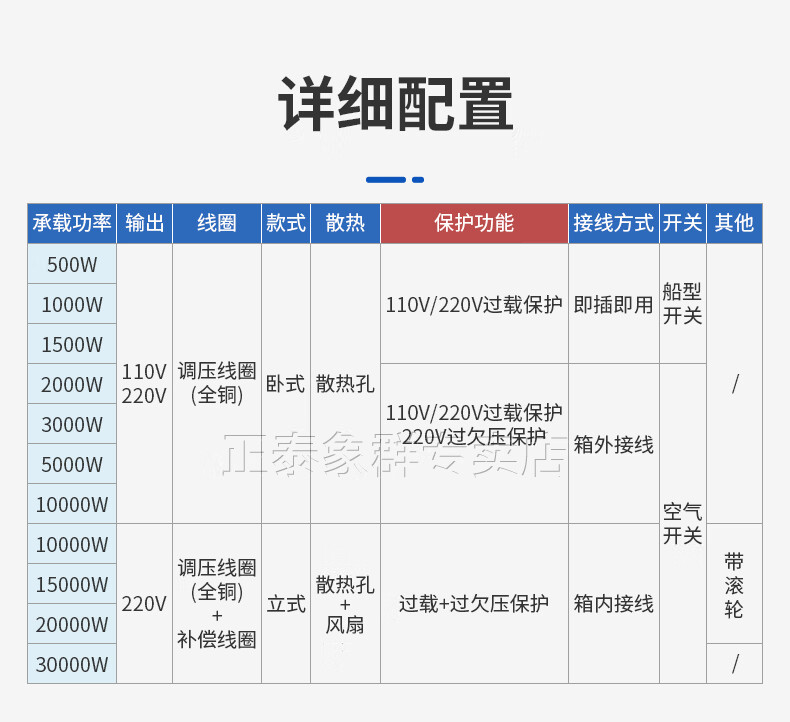The image size is (790, 722).
Task: Select the 箱内接线 wiring cell
Action: 613,604
